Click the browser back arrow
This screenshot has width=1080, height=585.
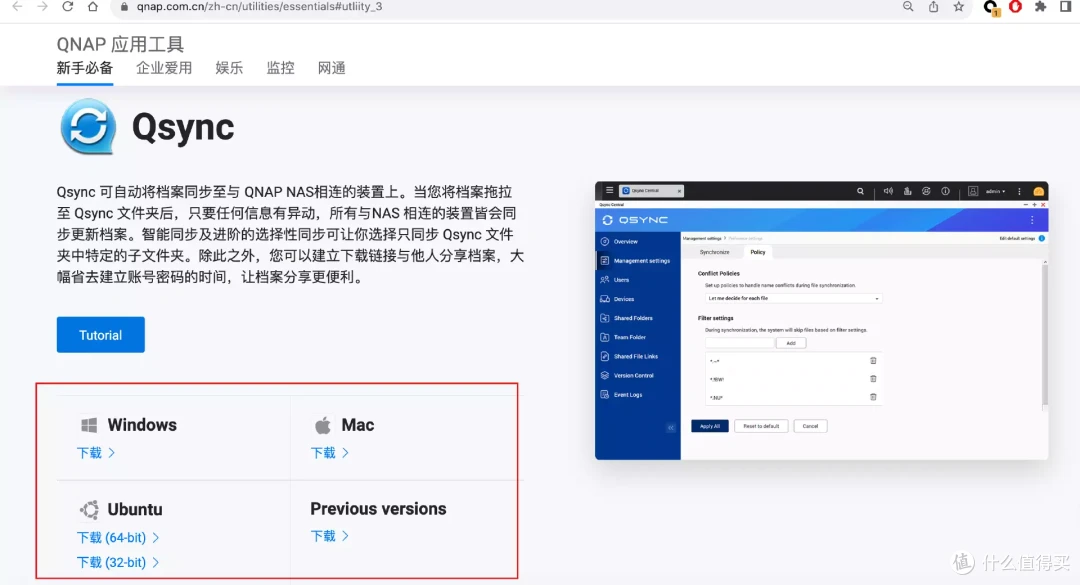17,6
